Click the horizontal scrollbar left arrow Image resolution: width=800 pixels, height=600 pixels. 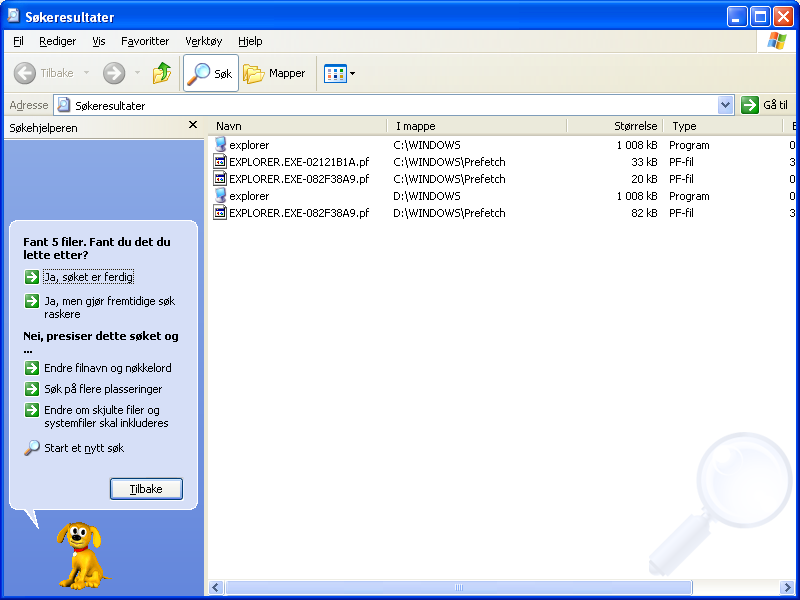click(x=215, y=587)
